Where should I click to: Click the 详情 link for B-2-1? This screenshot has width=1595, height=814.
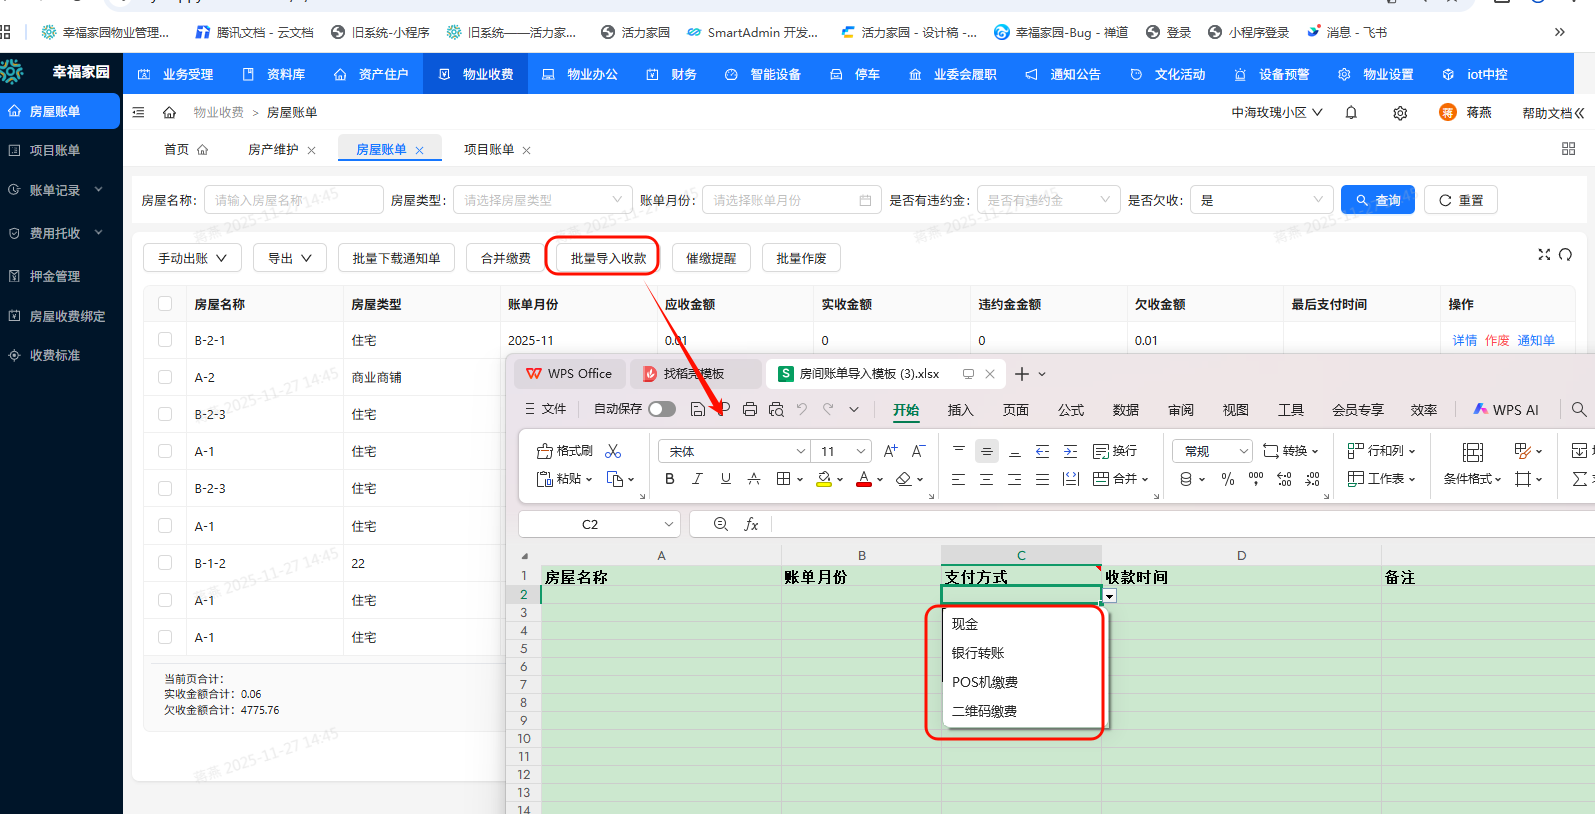tap(1465, 340)
